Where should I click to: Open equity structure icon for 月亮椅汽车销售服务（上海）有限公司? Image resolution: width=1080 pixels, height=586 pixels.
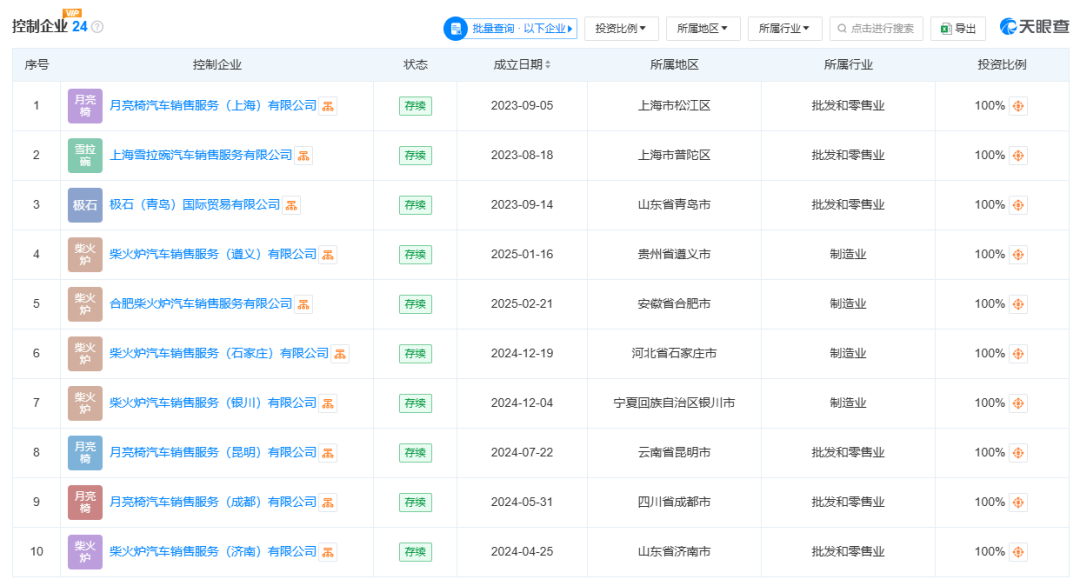(327, 106)
